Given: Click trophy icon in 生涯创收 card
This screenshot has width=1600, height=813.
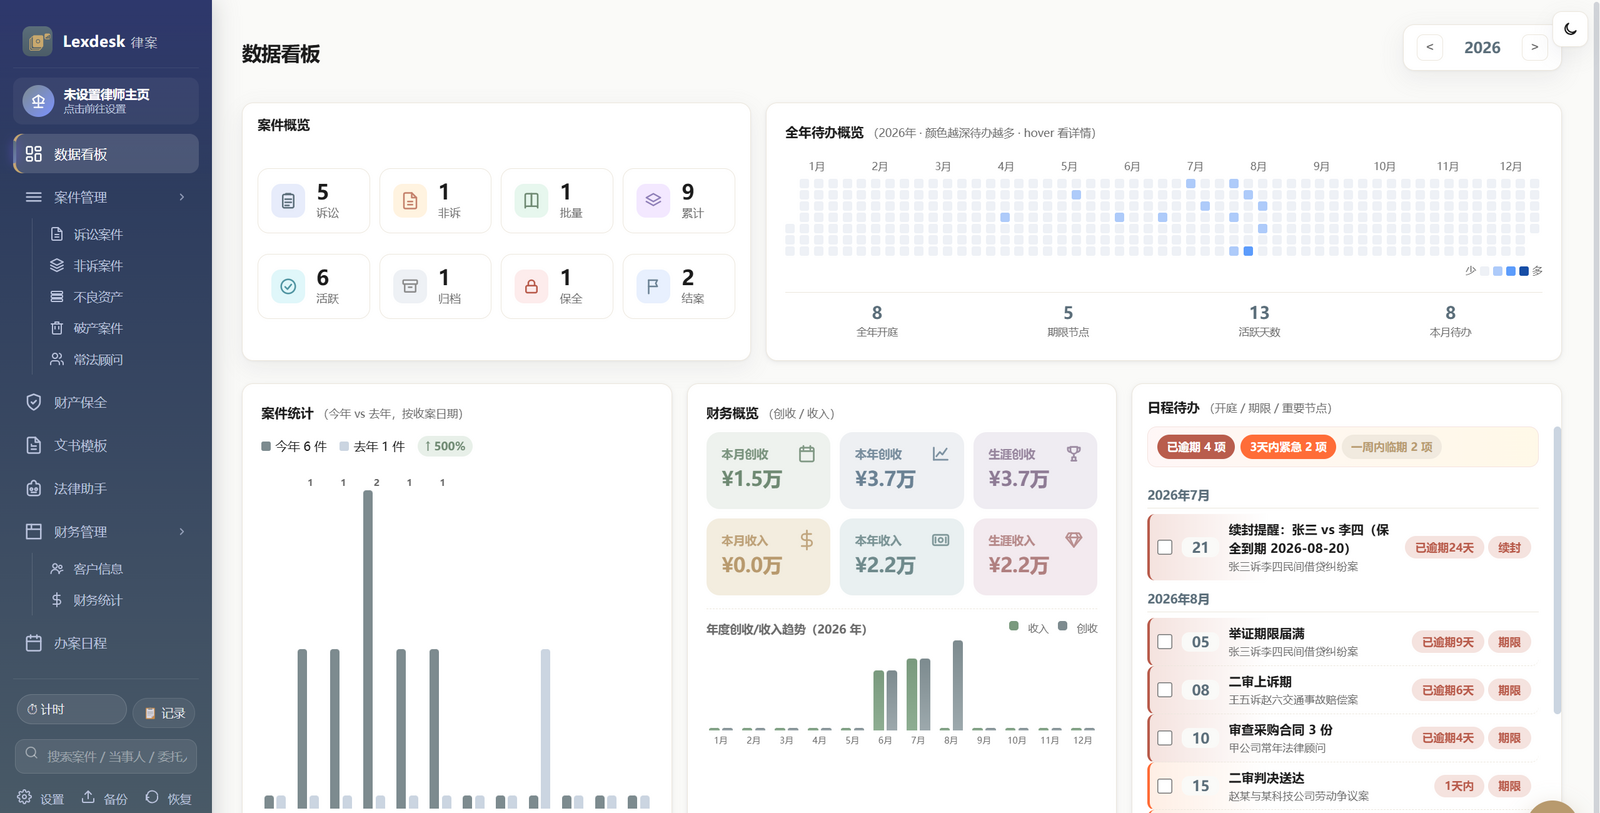Looking at the screenshot, I should 1074,454.
